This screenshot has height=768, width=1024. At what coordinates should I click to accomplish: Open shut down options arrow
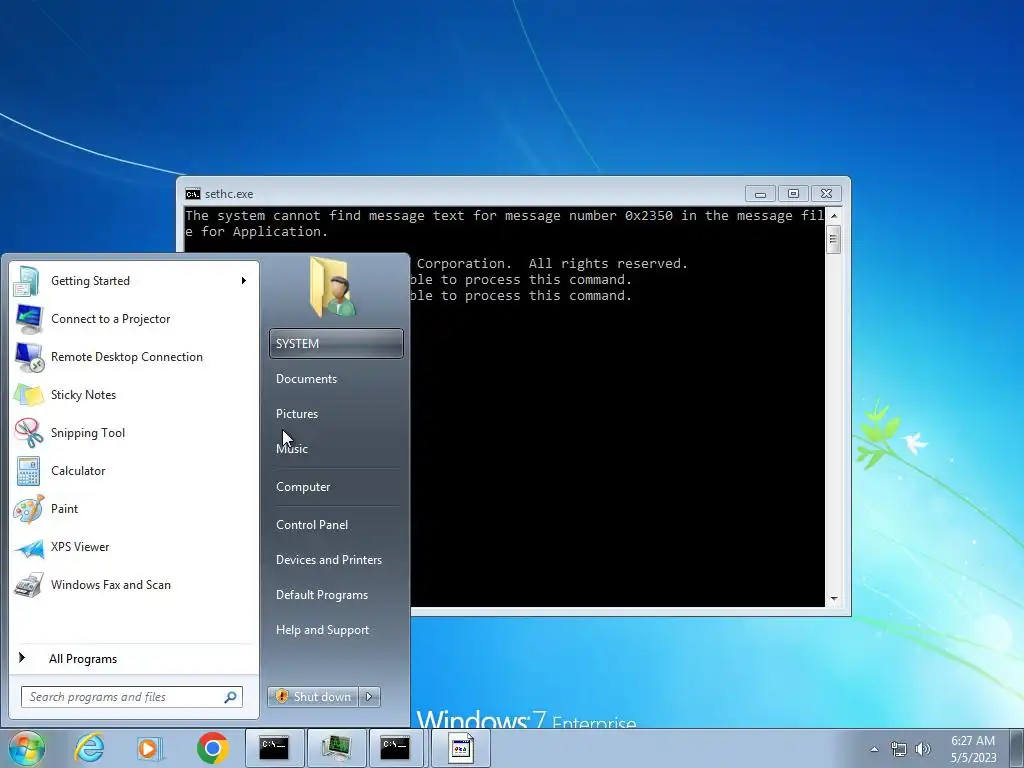coord(370,697)
